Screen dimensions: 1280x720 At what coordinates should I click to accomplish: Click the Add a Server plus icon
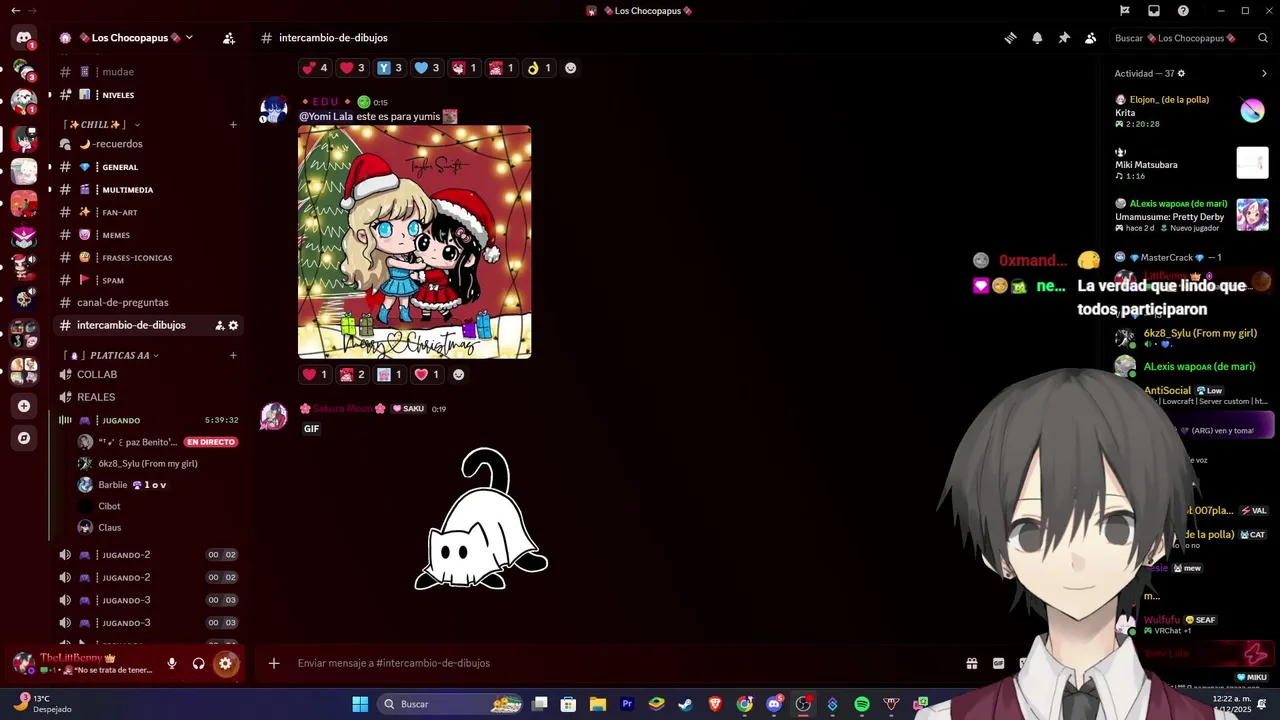(24, 406)
